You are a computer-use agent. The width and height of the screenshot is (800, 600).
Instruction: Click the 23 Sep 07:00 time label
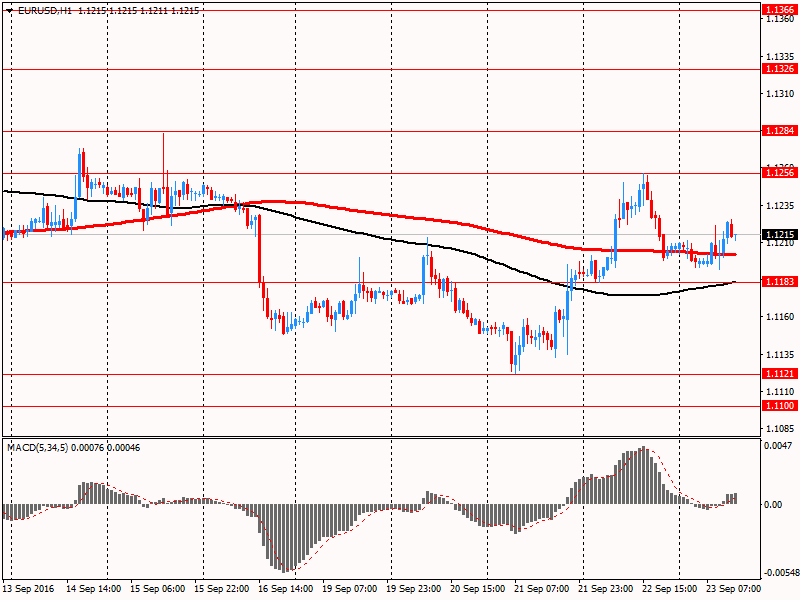pyautogui.click(x=734, y=588)
